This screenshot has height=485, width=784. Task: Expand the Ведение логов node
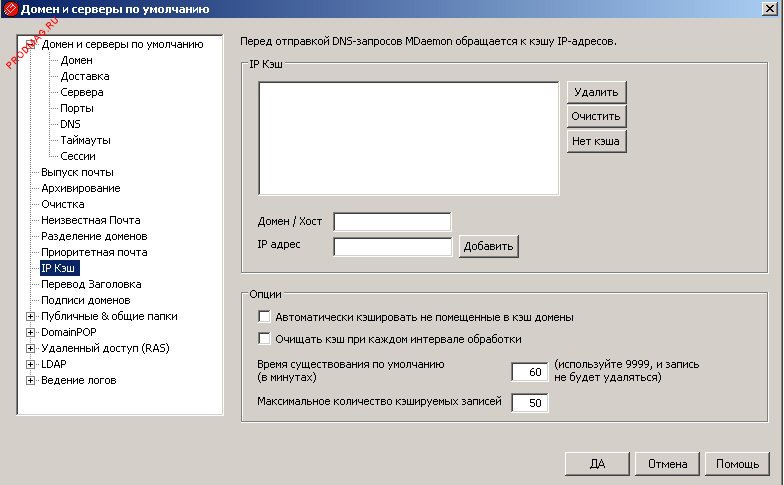30,380
